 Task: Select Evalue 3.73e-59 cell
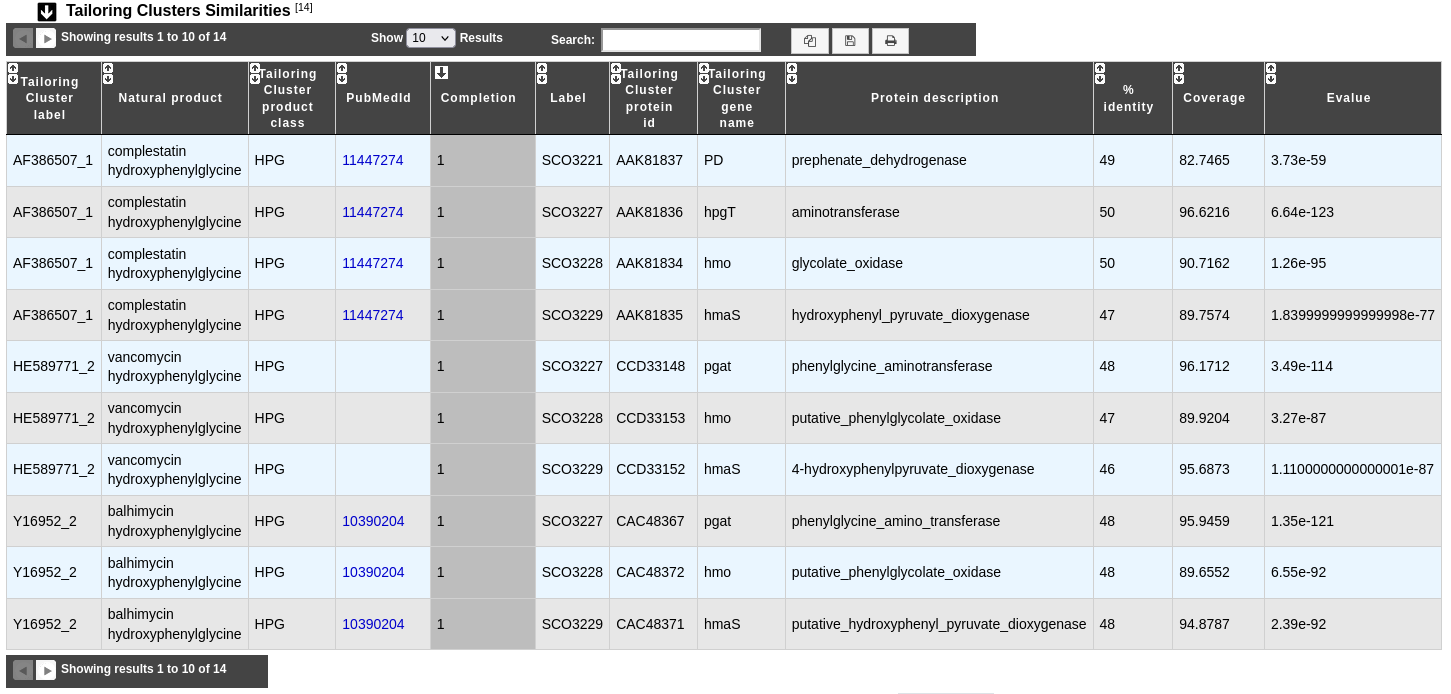click(1353, 160)
